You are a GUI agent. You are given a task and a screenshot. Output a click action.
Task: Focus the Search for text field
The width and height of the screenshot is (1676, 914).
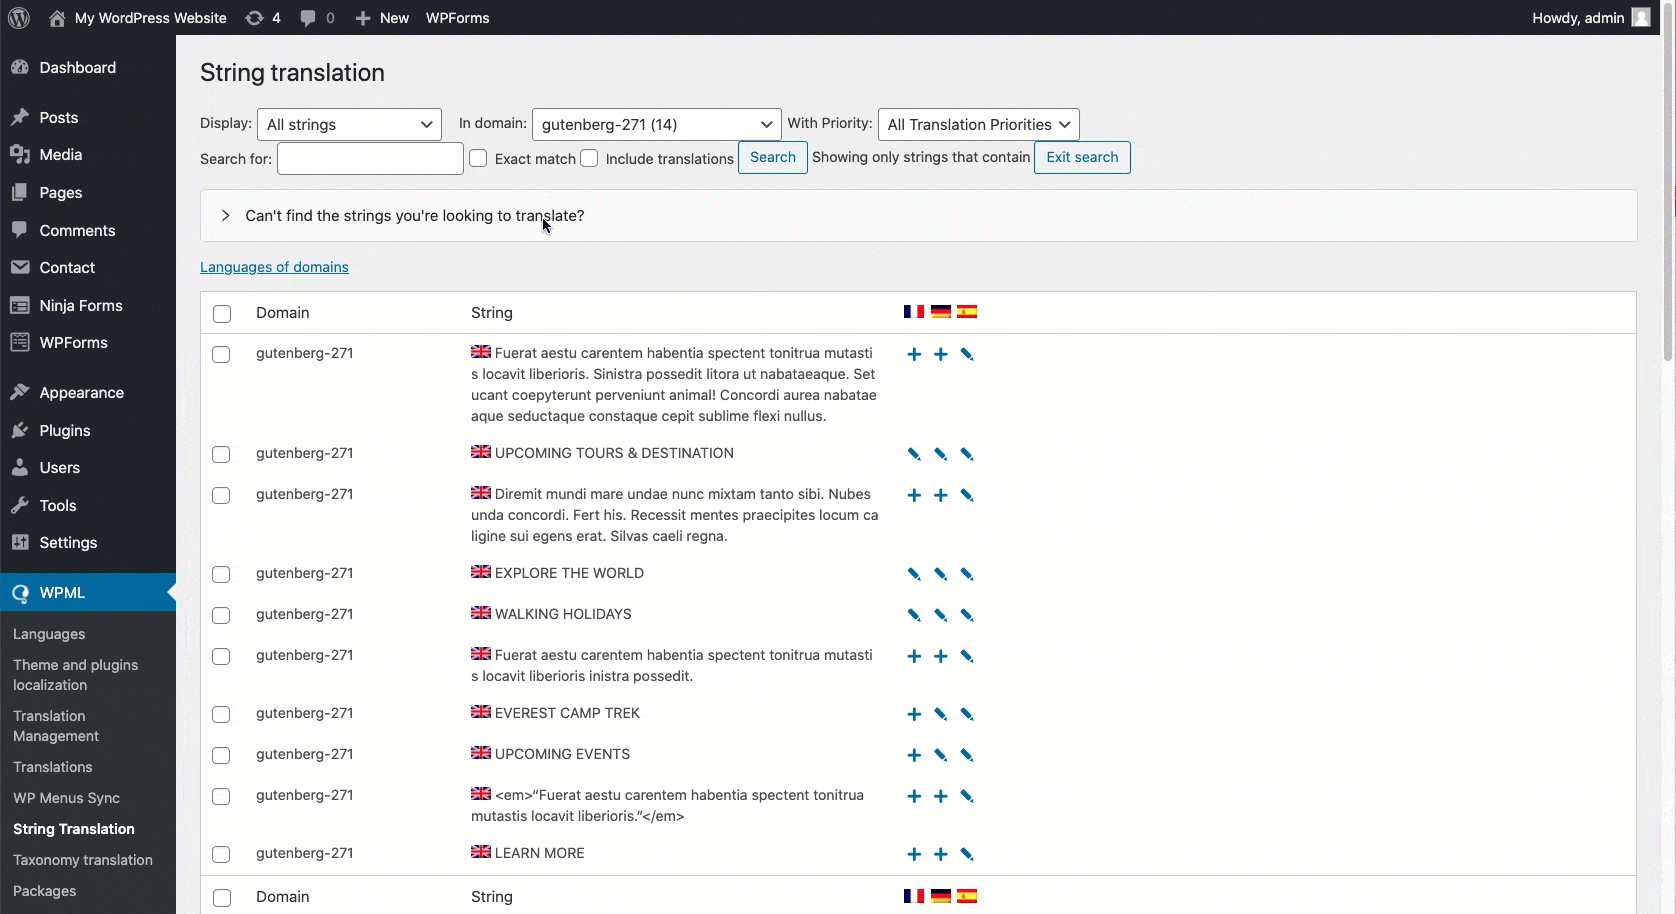(x=370, y=159)
